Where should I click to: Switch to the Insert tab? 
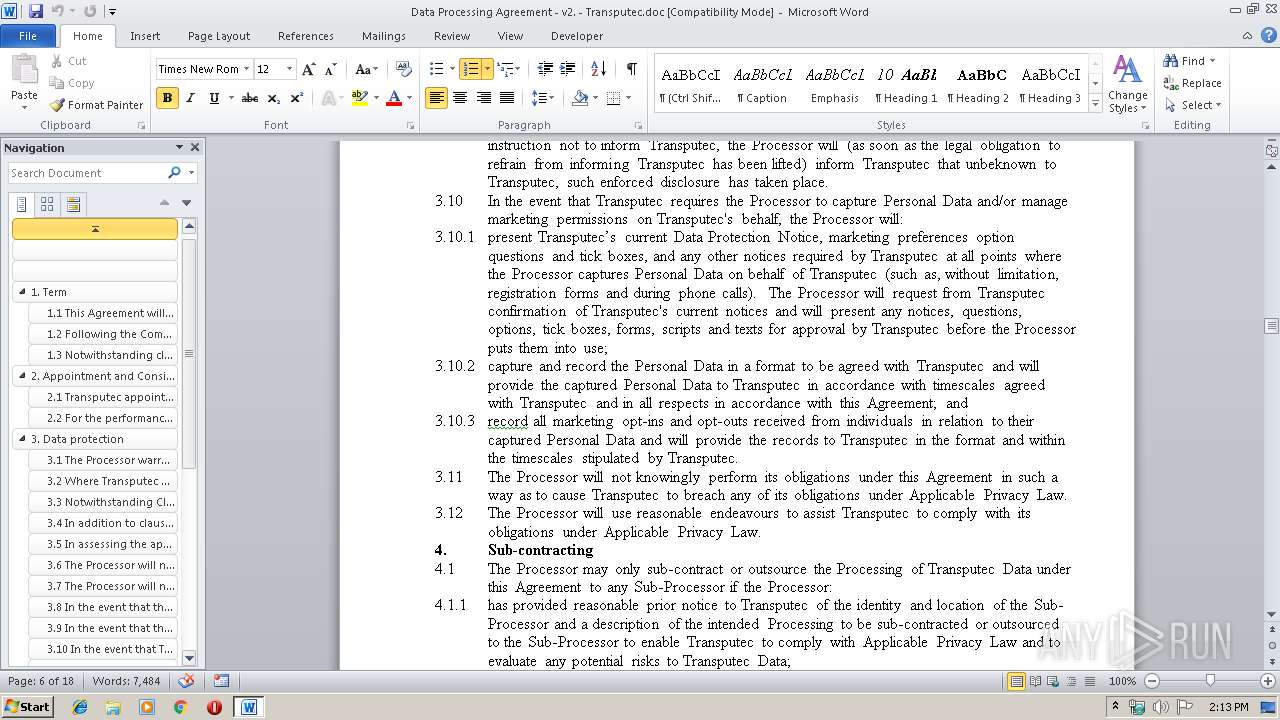(x=145, y=36)
